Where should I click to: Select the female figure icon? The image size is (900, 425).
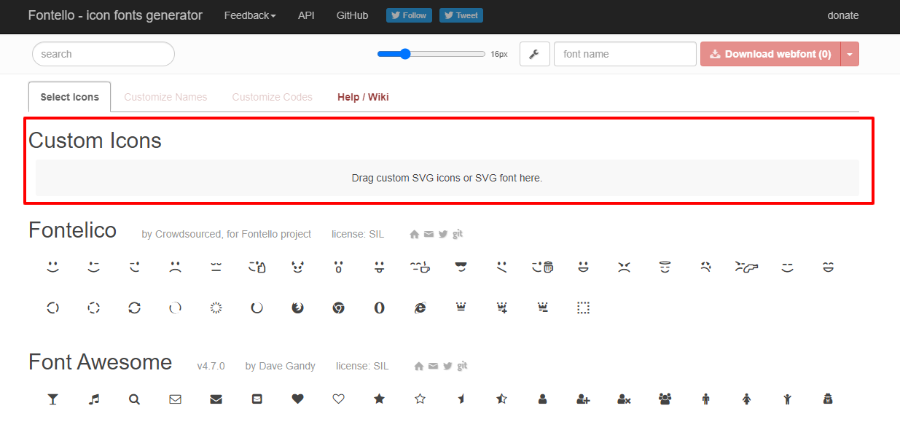[x=746, y=399]
